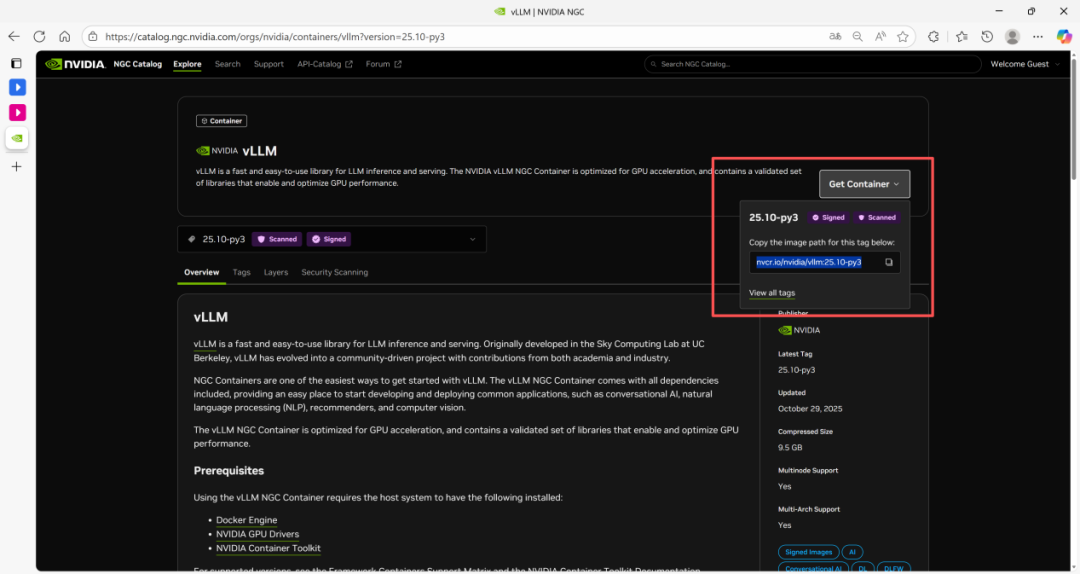The width and height of the screenshot is (1080, 574).
Task: Open the Copilot icon in browser toolbar
Action: point(1064,36)
